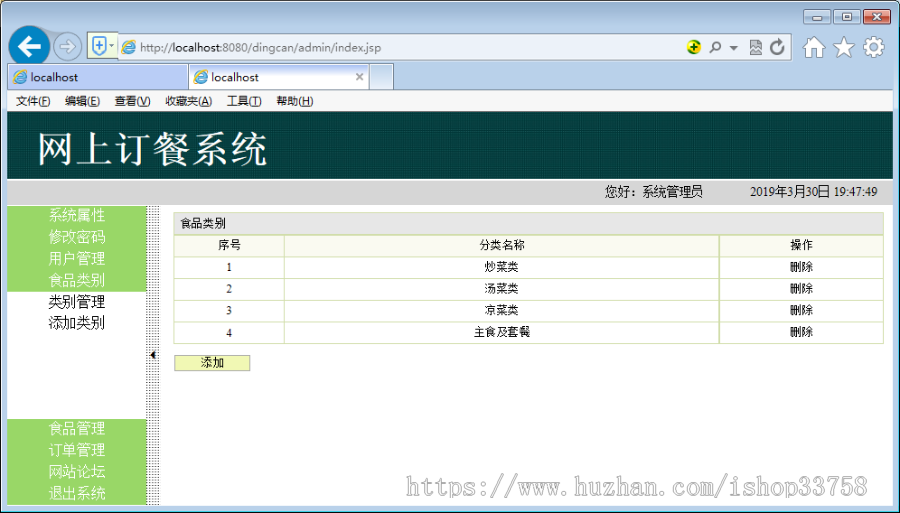The image size is (900, 513).
Task: Click 退出系统 to log out
Action: click(x=76, y=493)
